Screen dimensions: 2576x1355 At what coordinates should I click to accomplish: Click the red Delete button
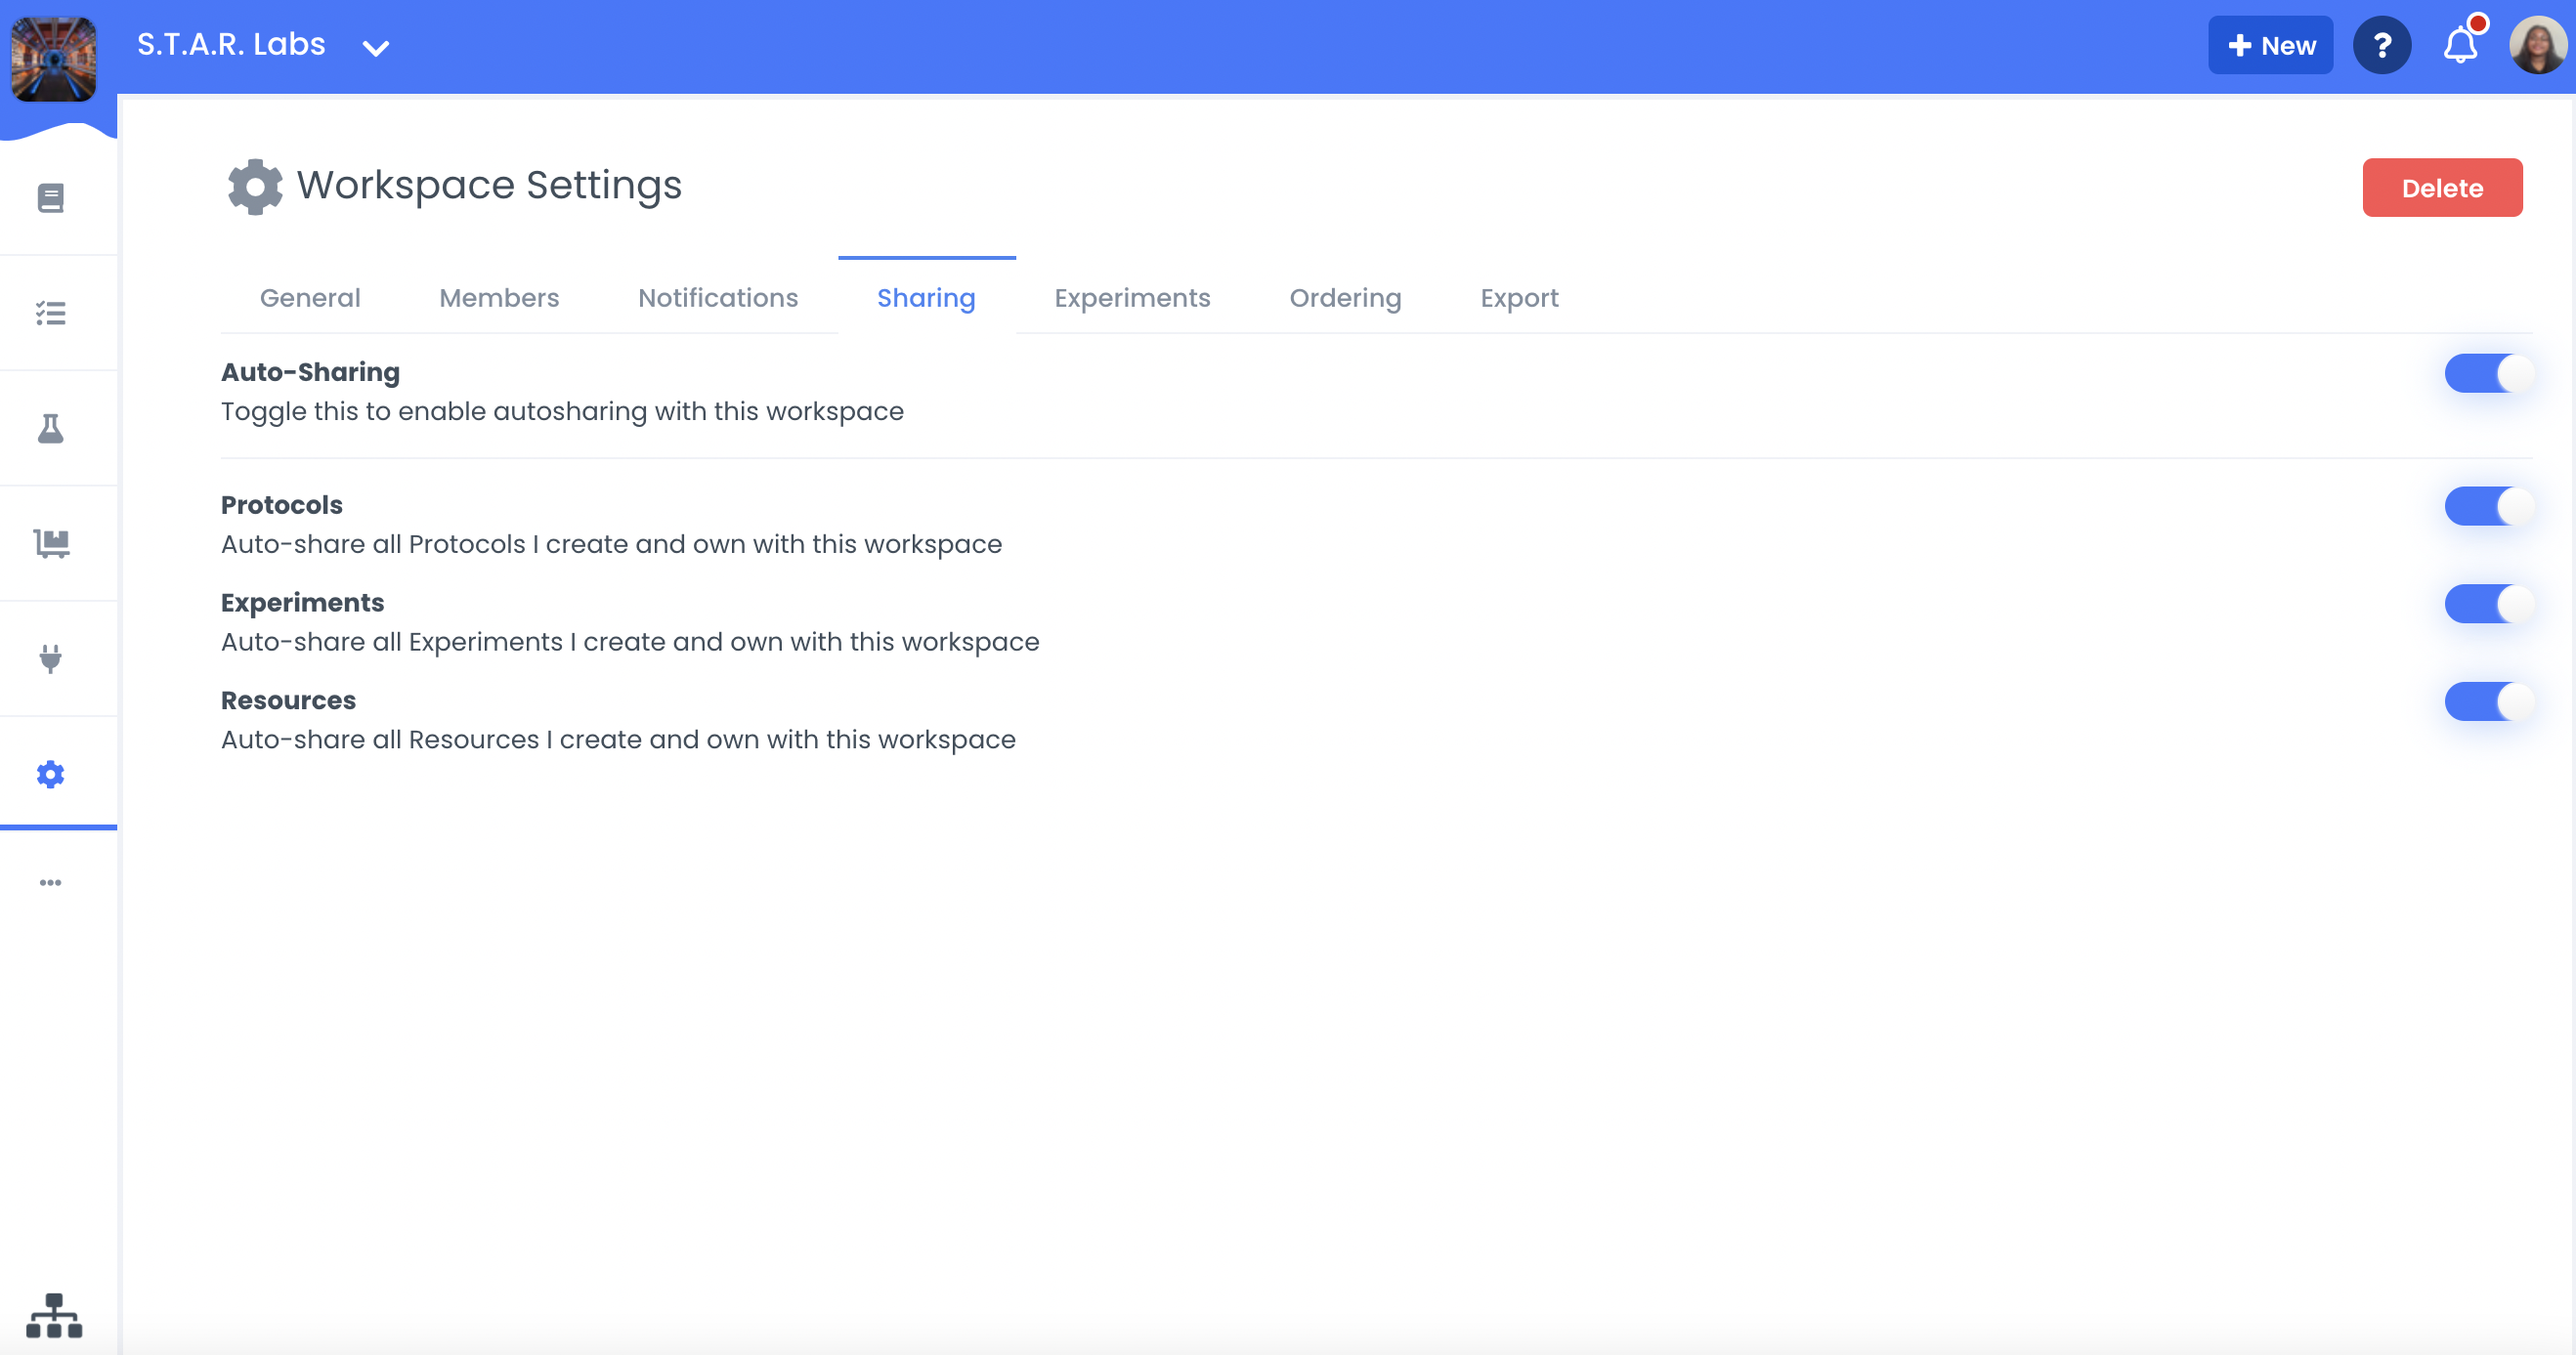click(x=2441, y=188)
